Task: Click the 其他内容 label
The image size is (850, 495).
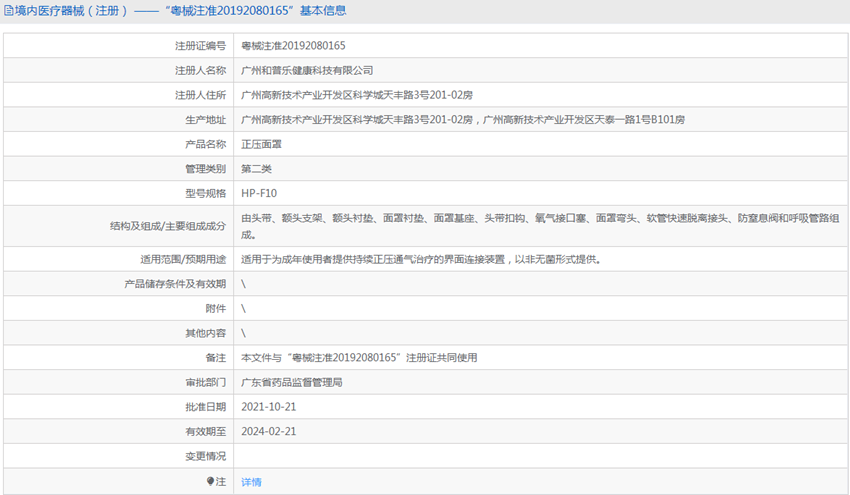Action: coord(205,333)
